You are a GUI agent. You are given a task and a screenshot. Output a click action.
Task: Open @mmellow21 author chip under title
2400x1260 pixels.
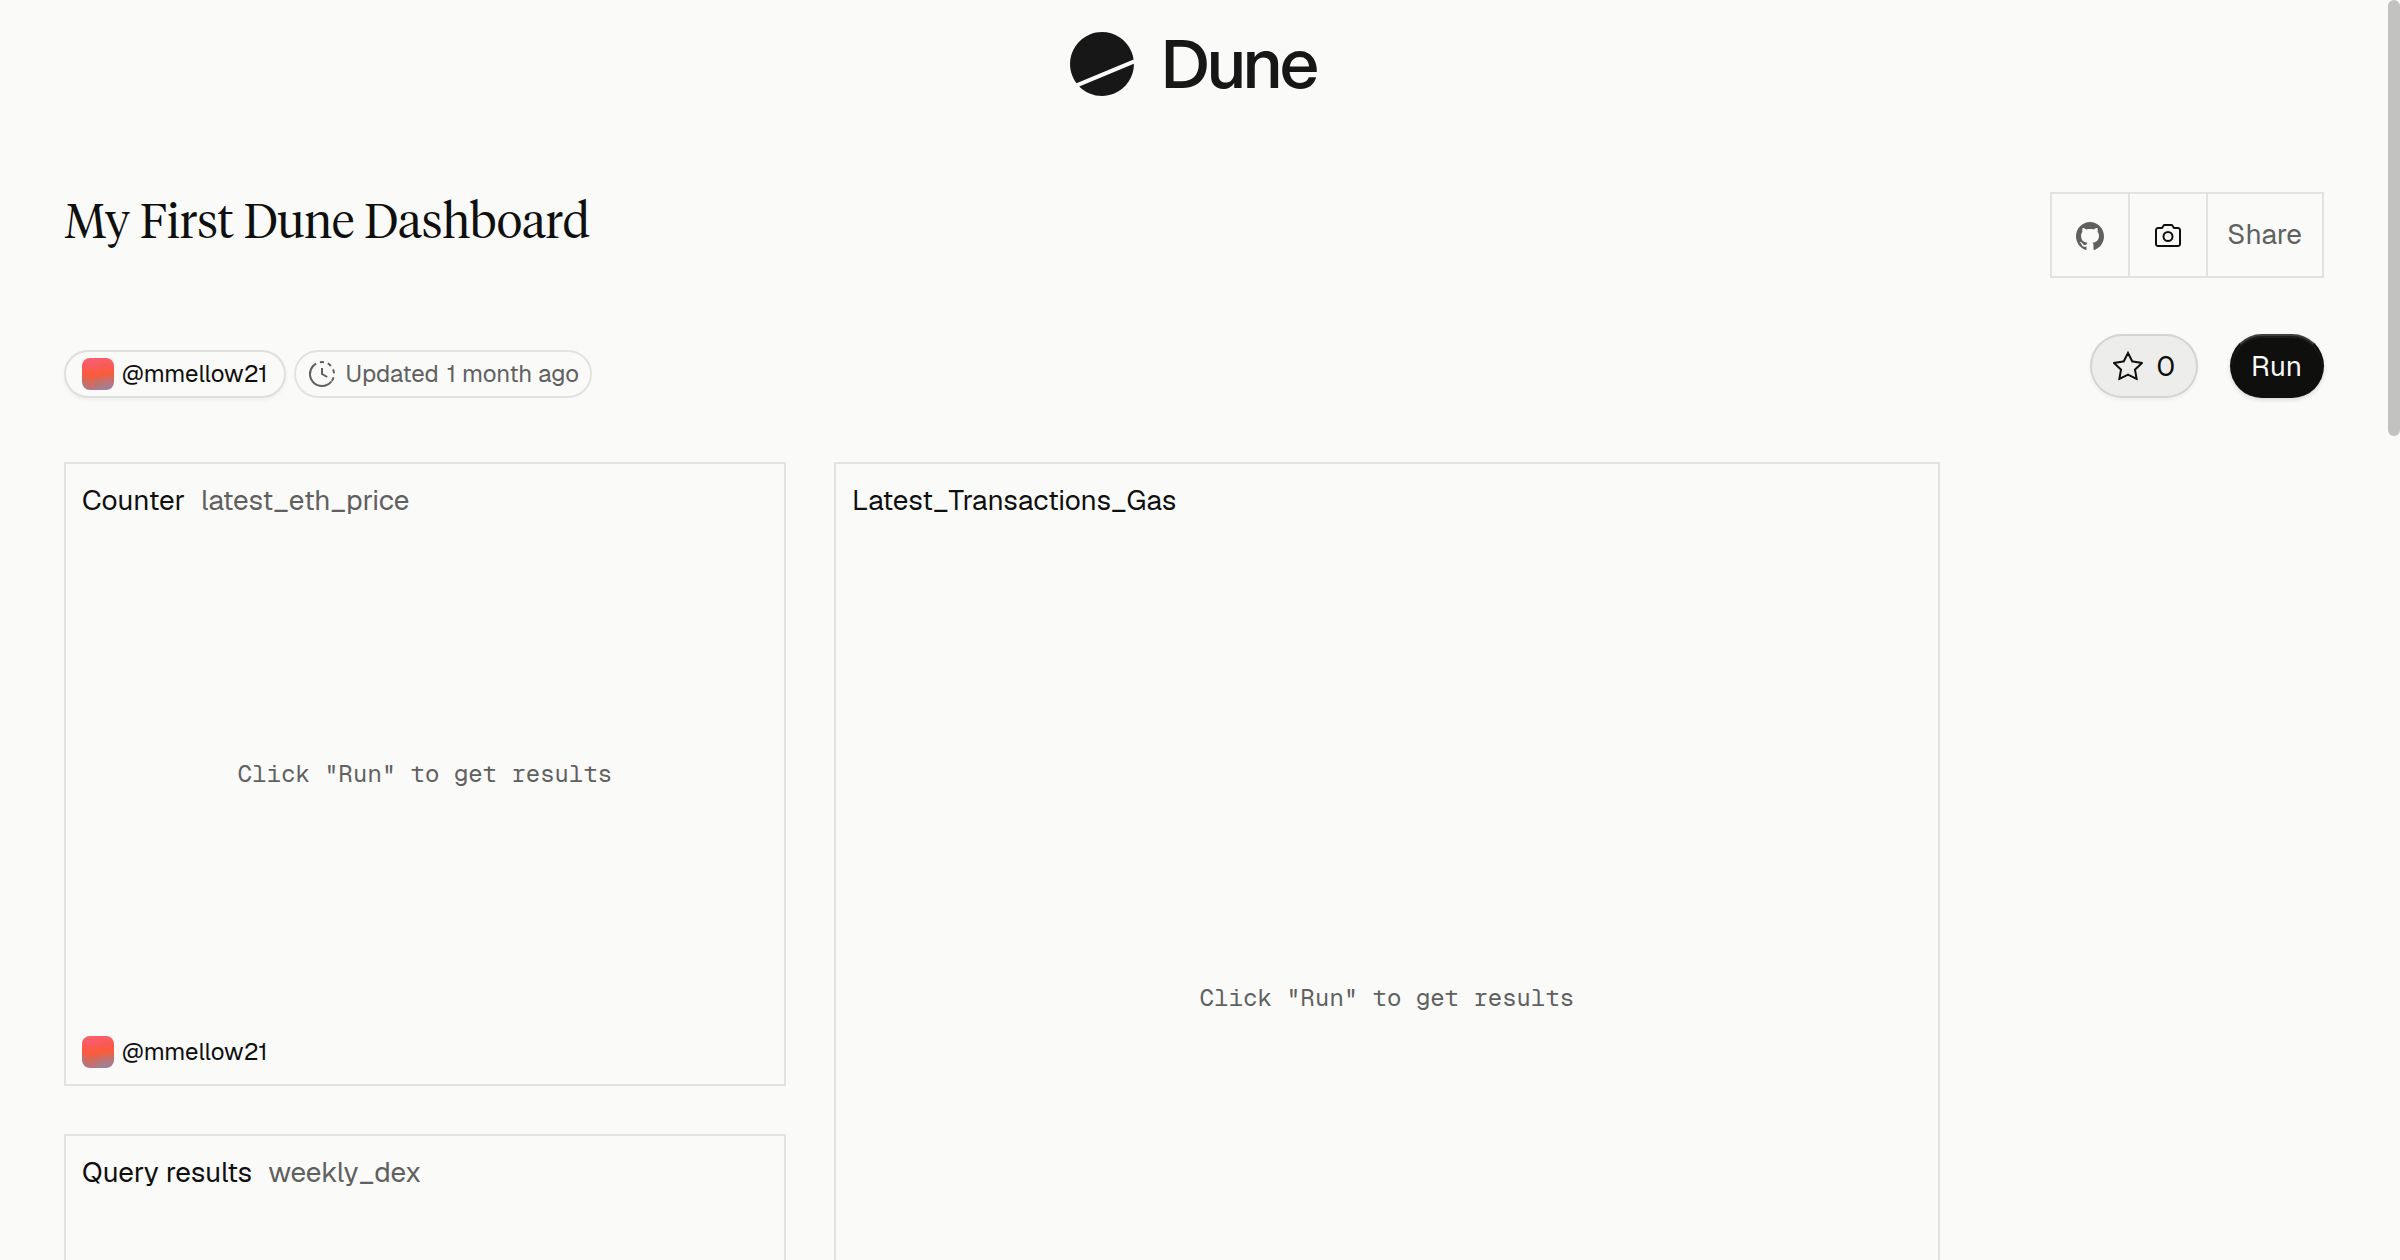[175, 374]
